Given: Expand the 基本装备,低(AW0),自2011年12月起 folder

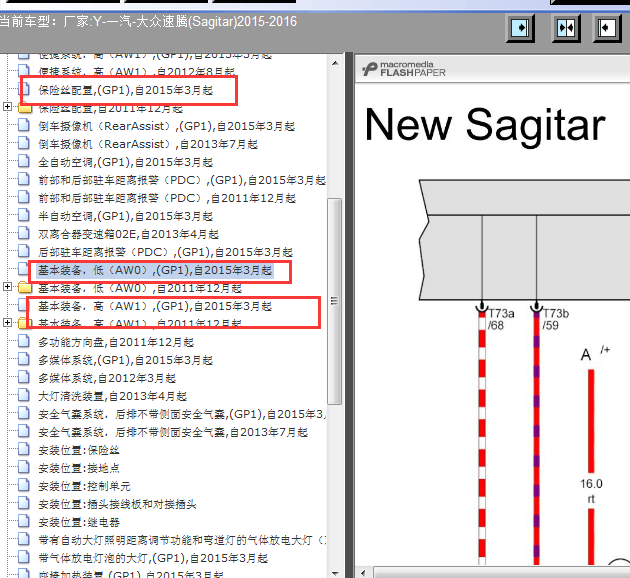Looking at the screenshot, I should [x=7, y=286].
